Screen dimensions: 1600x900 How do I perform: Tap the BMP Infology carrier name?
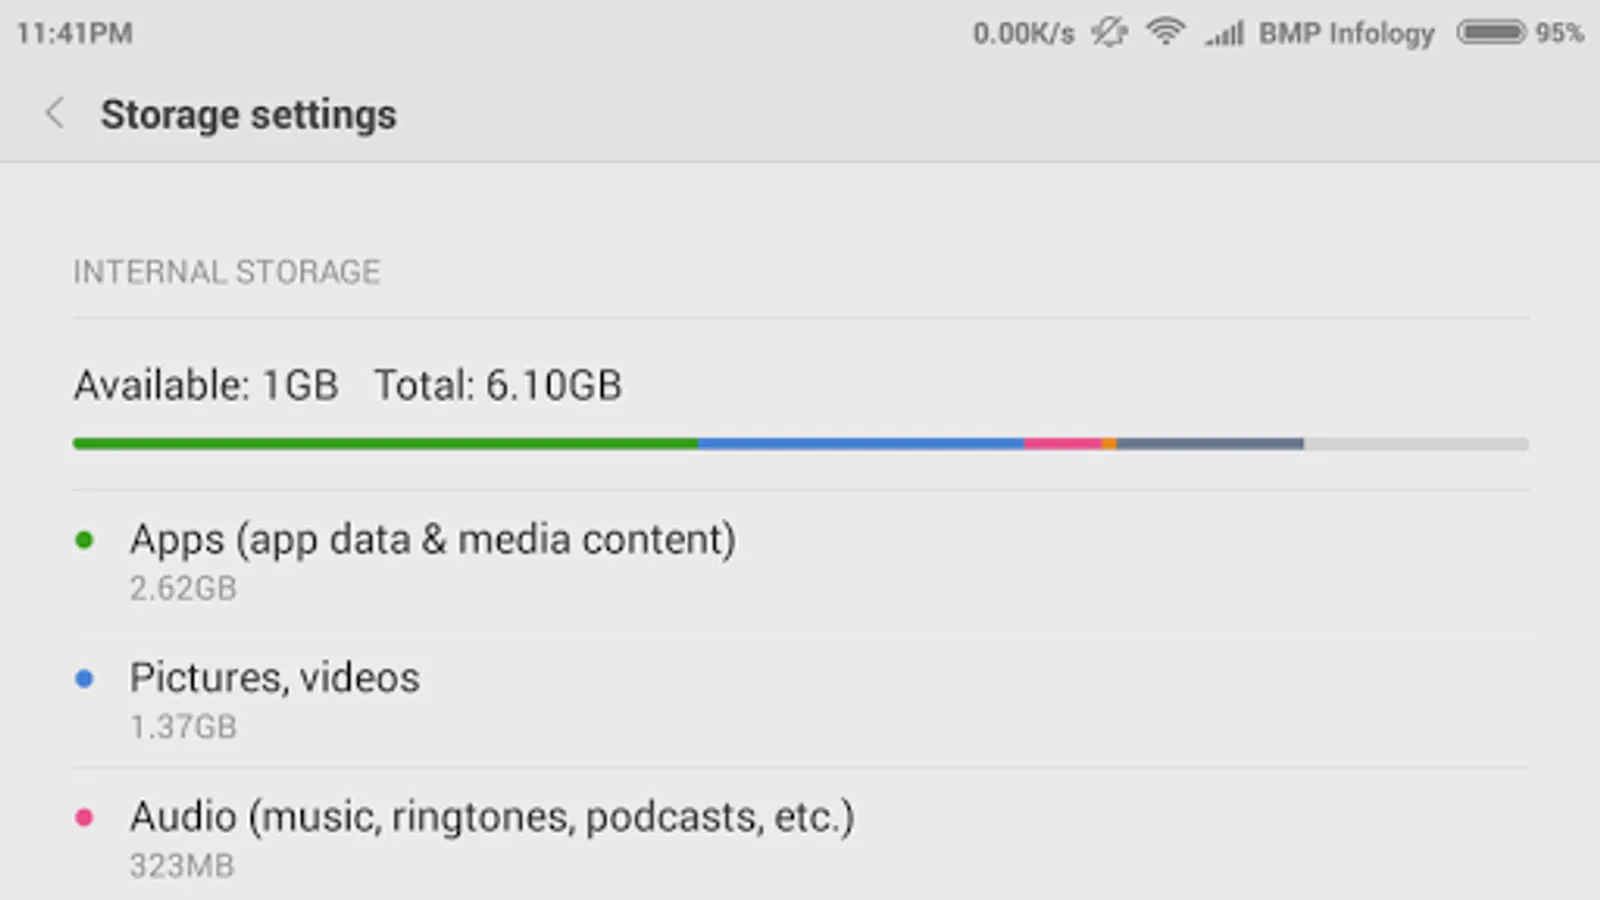[x=1346, y=34]
